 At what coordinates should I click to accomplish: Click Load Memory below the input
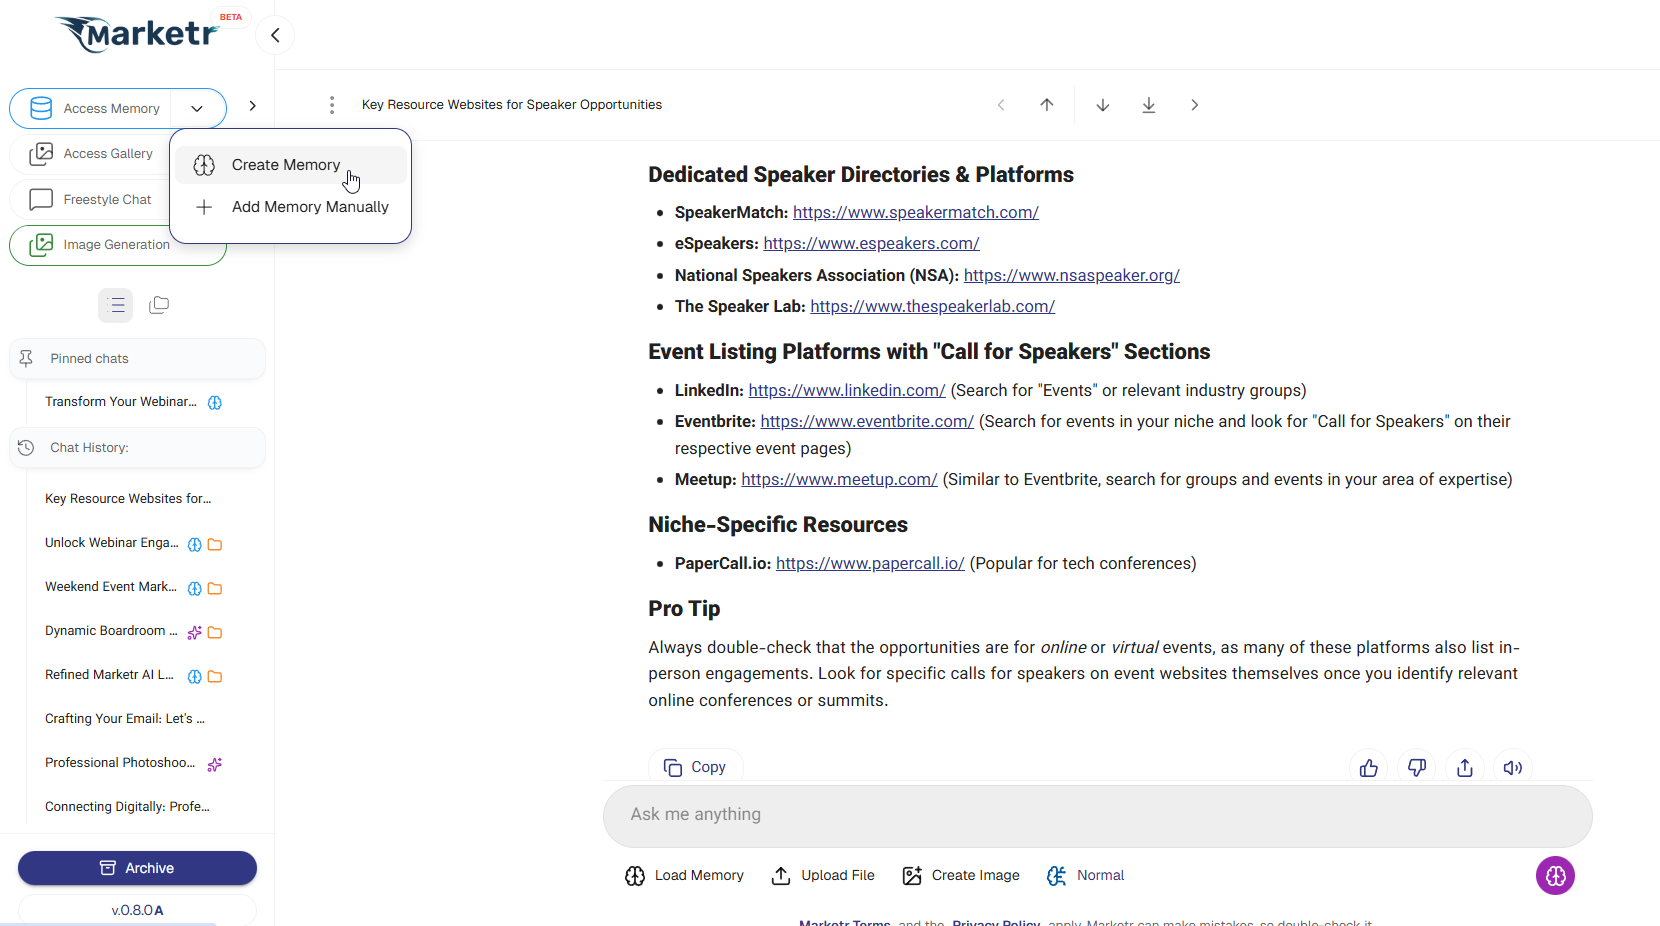pos(685,876)
